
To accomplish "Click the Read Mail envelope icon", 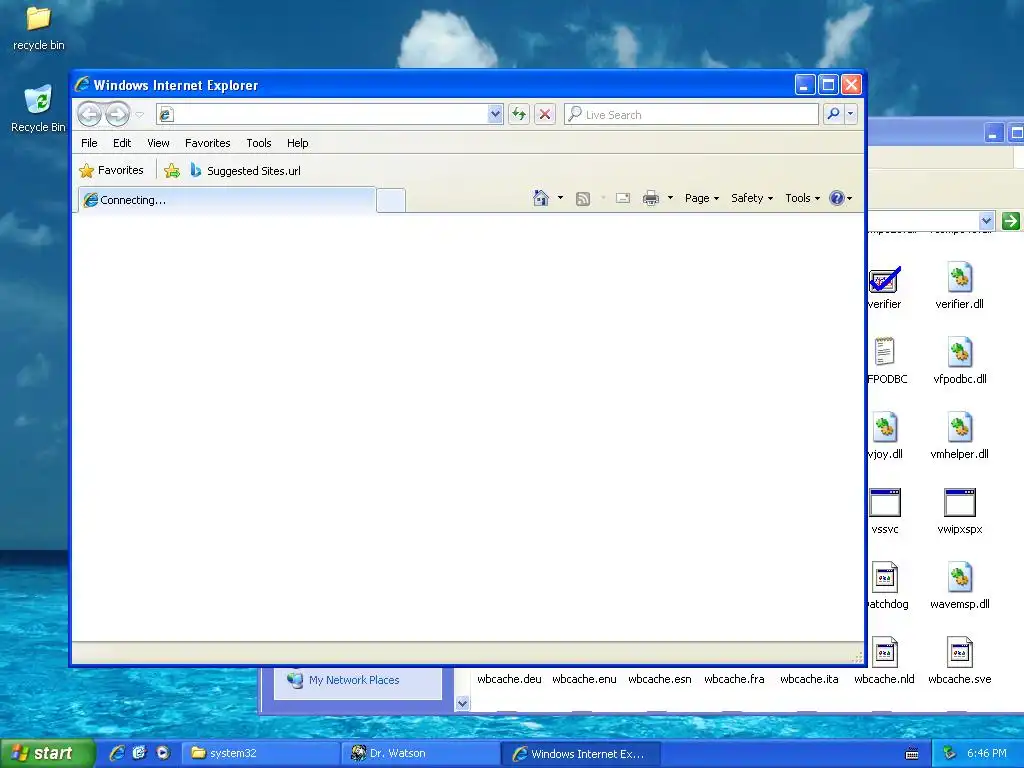I will click(623, 198).
